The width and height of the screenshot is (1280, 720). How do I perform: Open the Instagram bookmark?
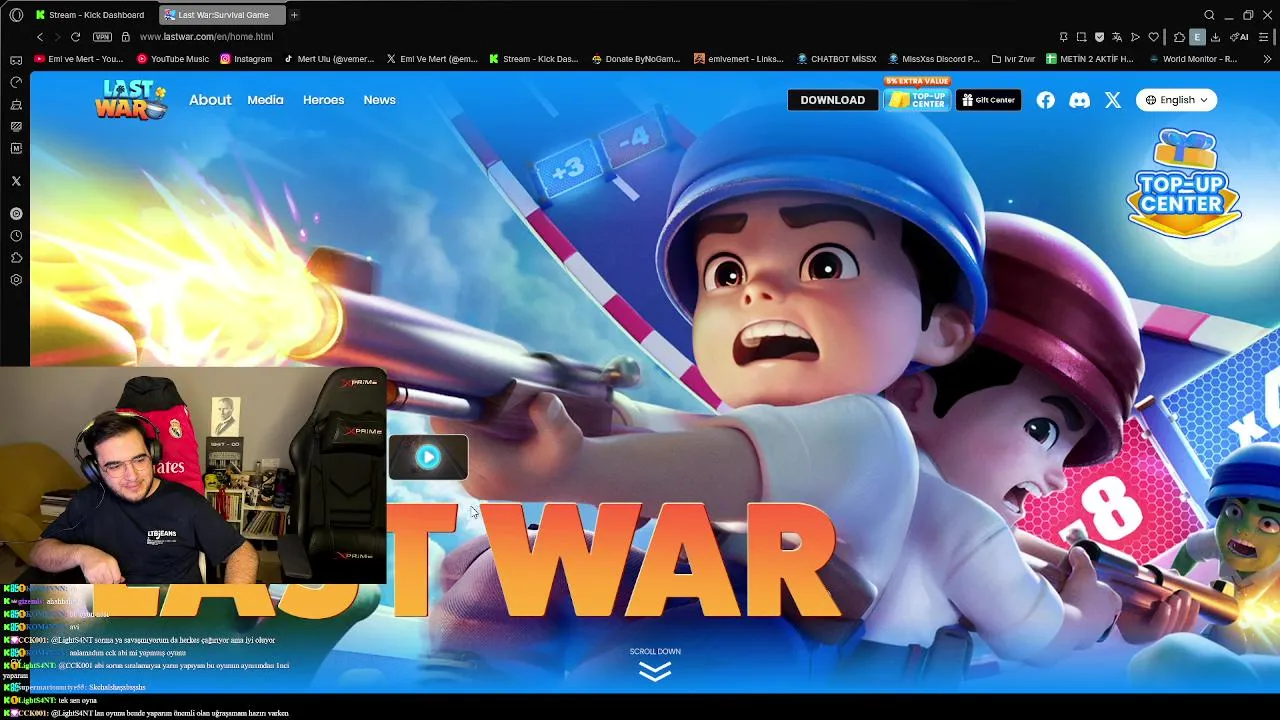point(246,59)
